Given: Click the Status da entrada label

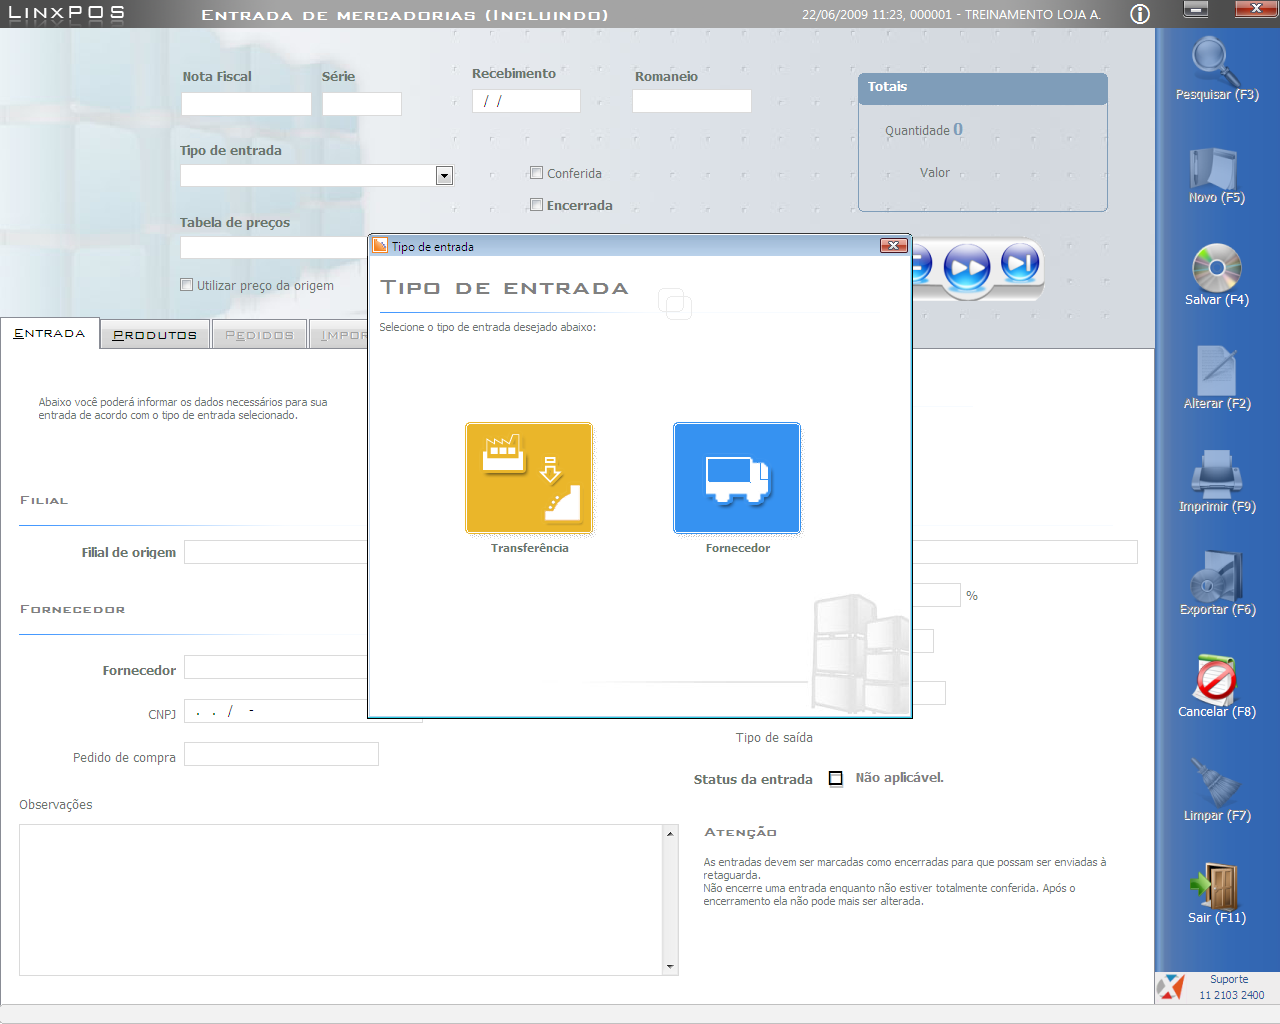Looking at the screenshot, I should (753, 780).
